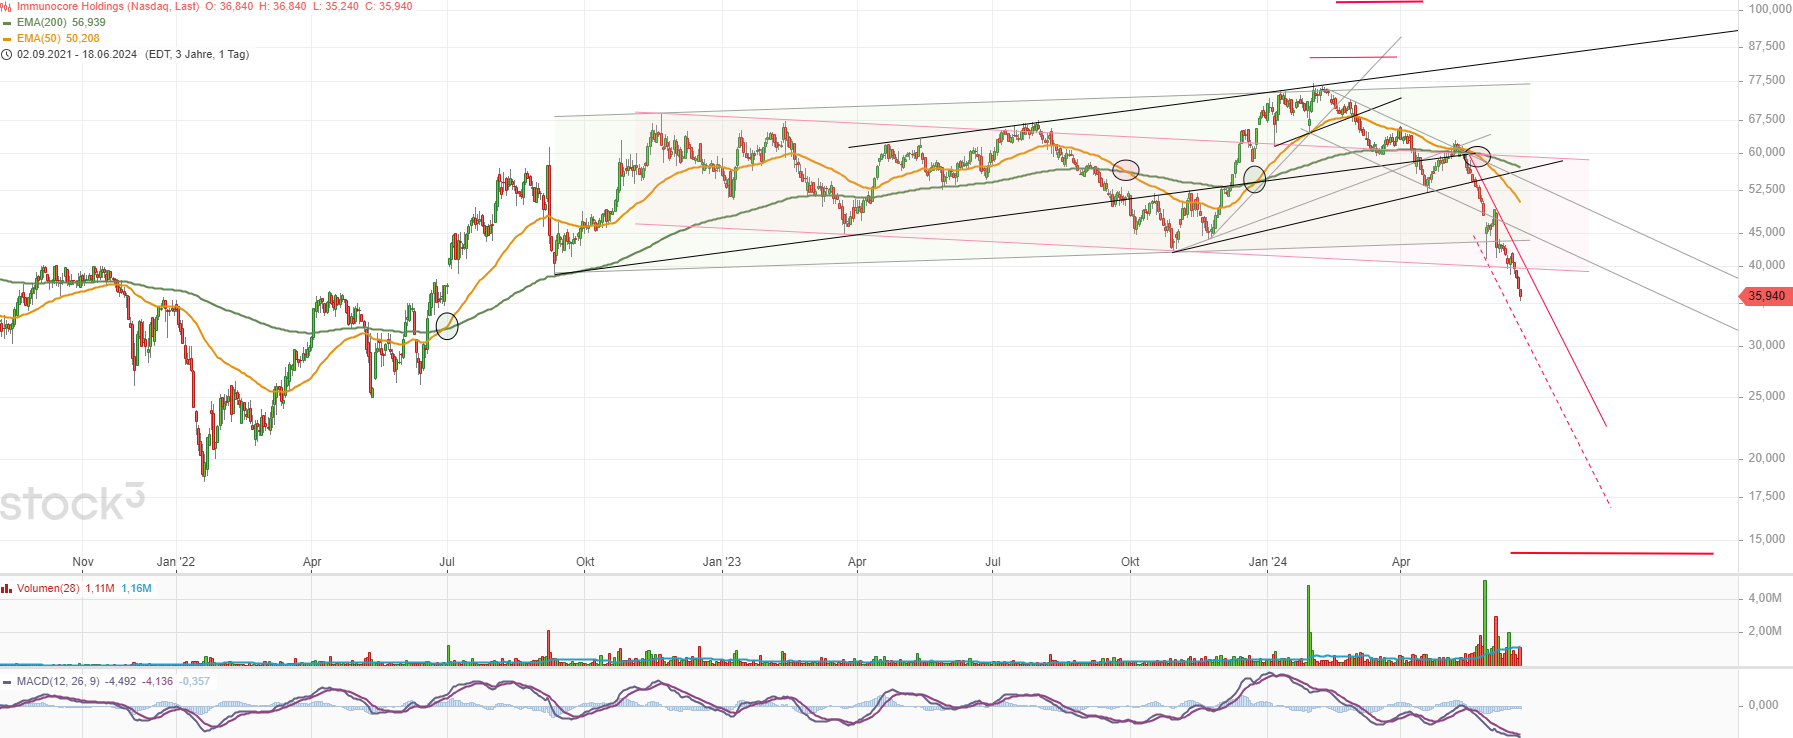Select the EMA(200) indicator label
This screenshot has height=738, width=1793.
(42, 22)
